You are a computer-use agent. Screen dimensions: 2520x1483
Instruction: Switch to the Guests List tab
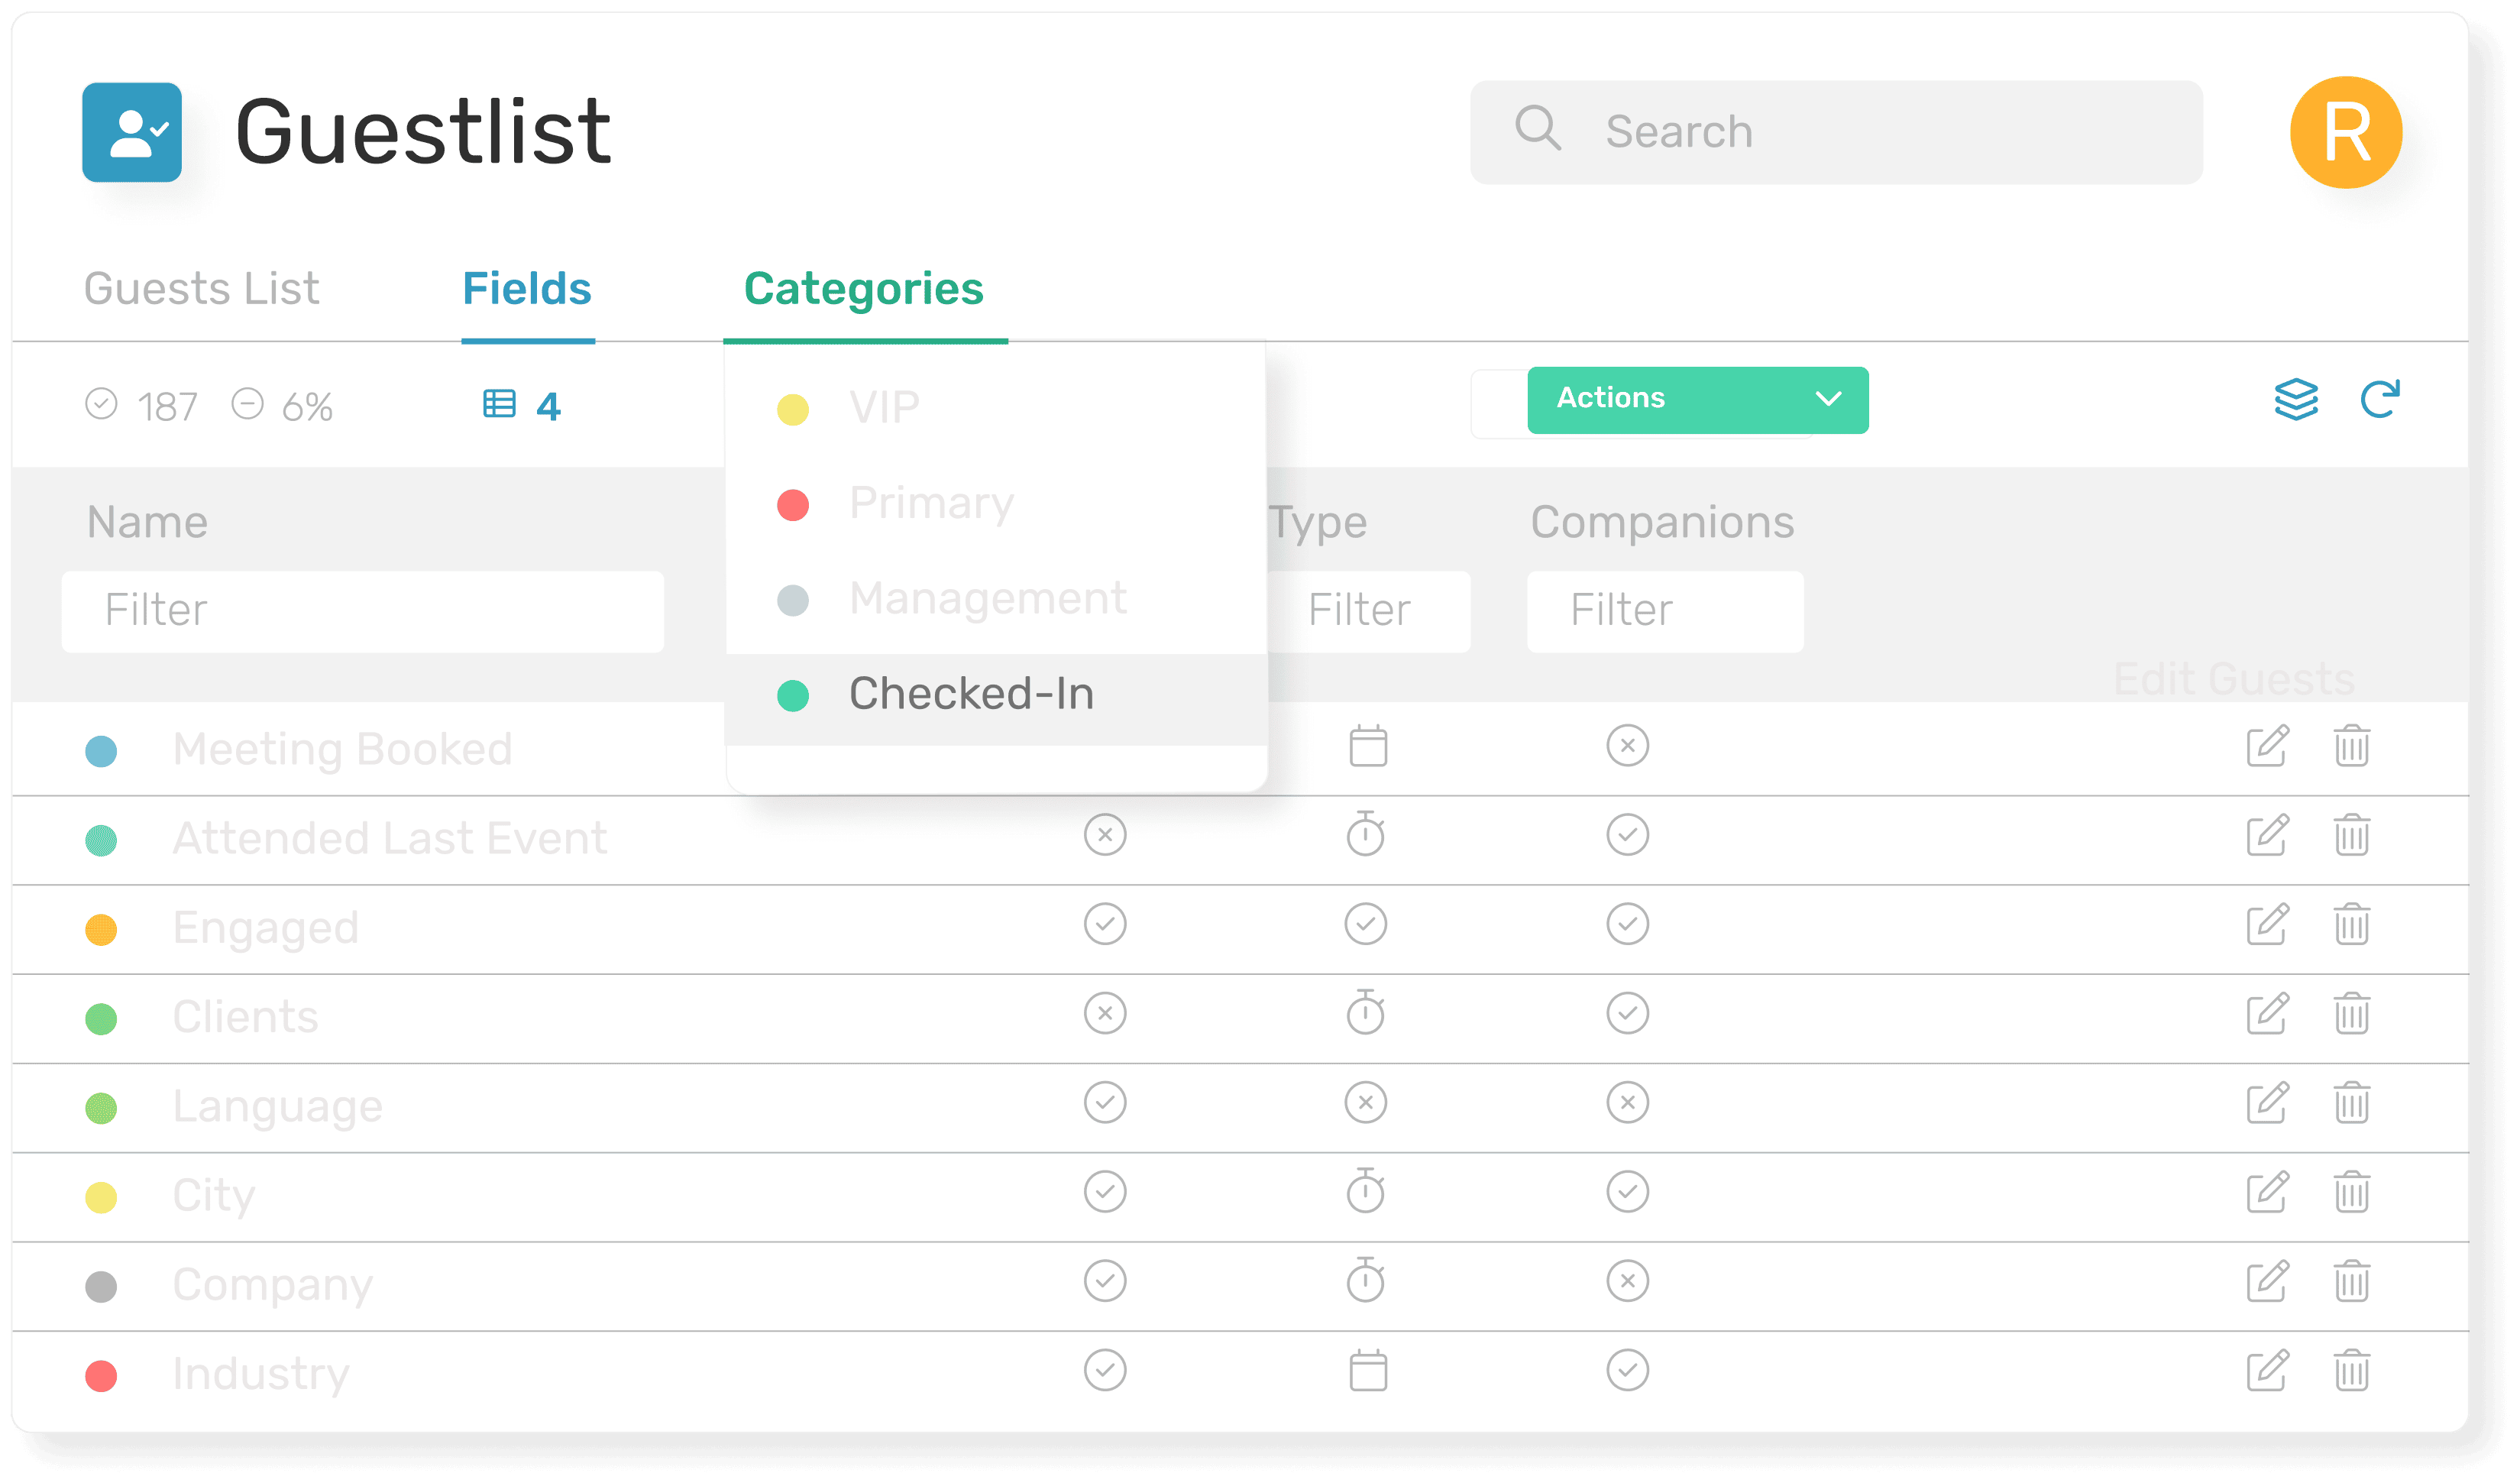(x=201, y=289)
